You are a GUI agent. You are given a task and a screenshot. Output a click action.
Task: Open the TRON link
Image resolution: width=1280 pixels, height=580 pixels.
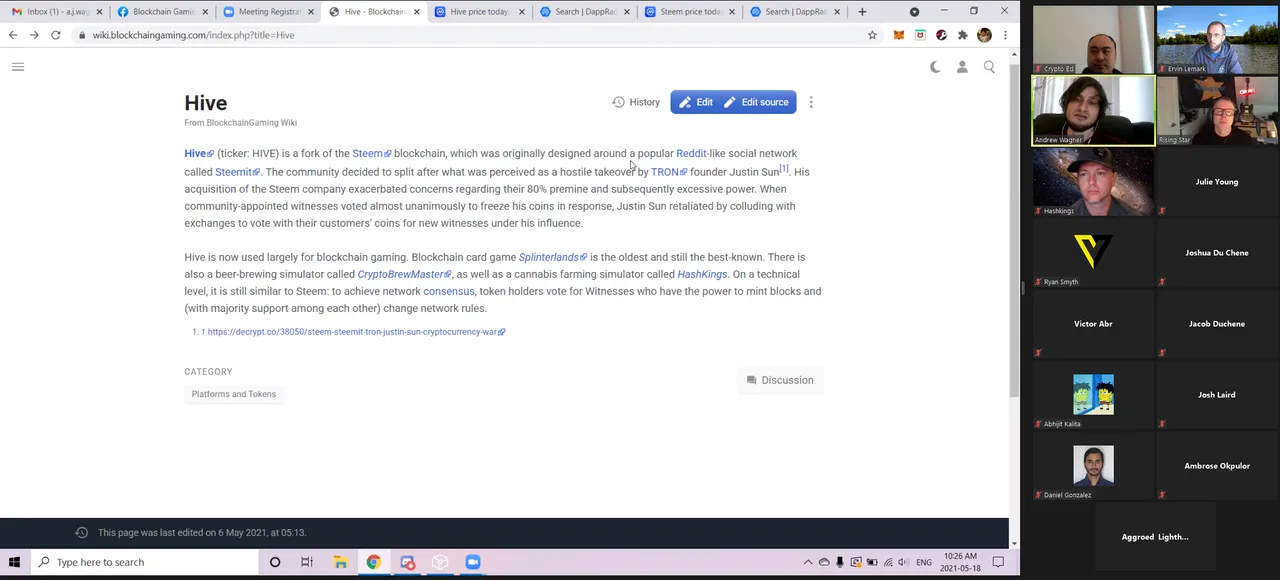pos(668,172)
